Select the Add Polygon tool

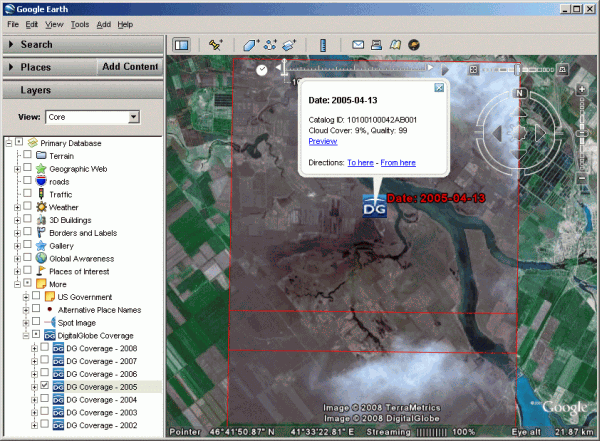(251, 45)
